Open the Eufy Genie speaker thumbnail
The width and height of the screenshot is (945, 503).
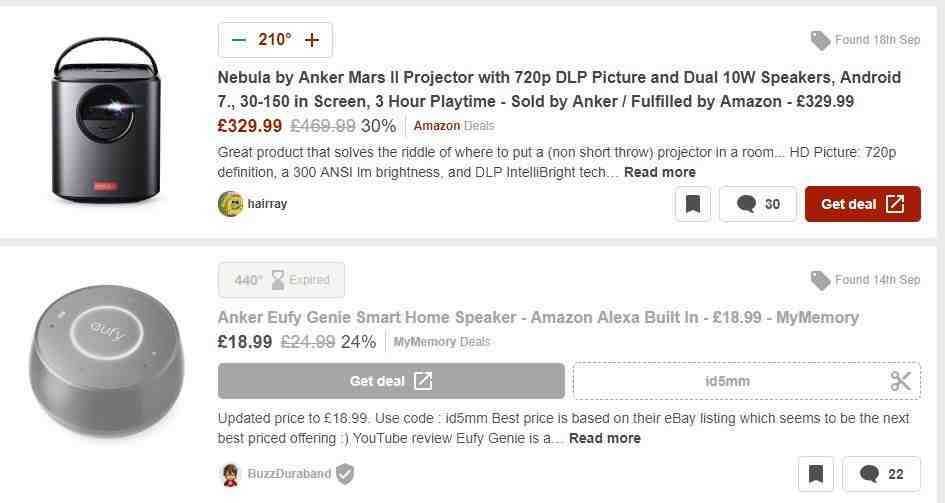pos(106,368)
